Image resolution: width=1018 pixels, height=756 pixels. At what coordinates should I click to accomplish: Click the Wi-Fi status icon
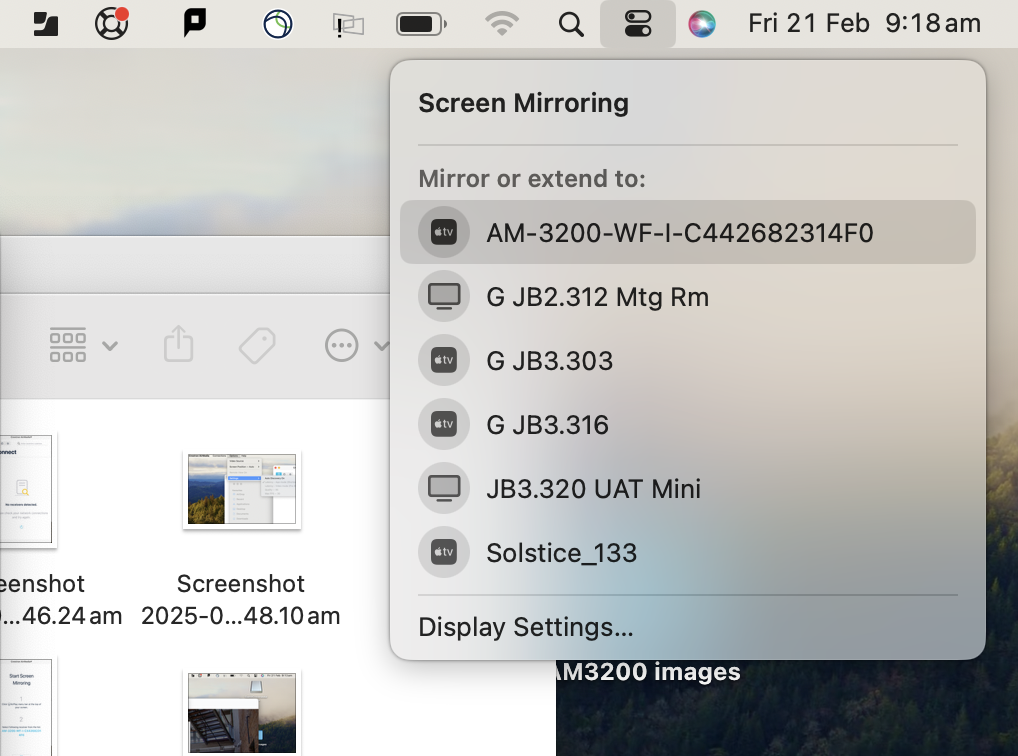coord(502,23)
